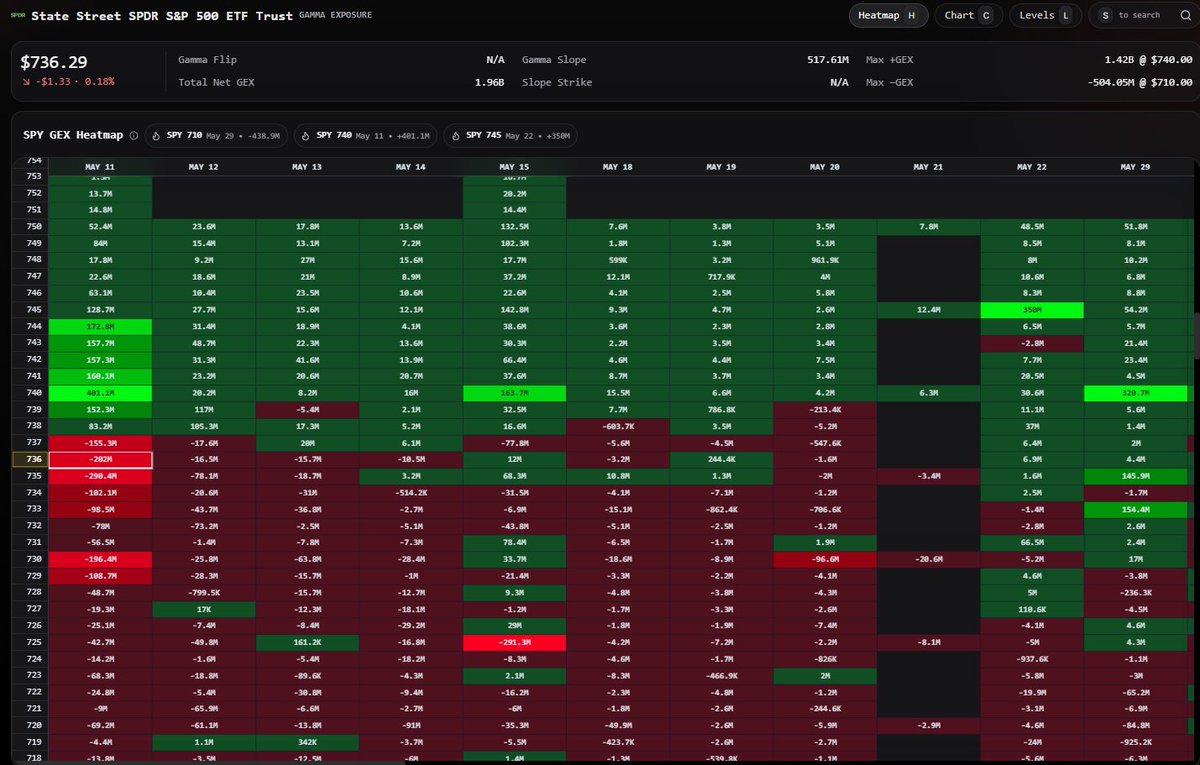Select the SPY 745 May 22 +350M chip
Viewport: 1200px width, 765px height.
tap(509, 135)
